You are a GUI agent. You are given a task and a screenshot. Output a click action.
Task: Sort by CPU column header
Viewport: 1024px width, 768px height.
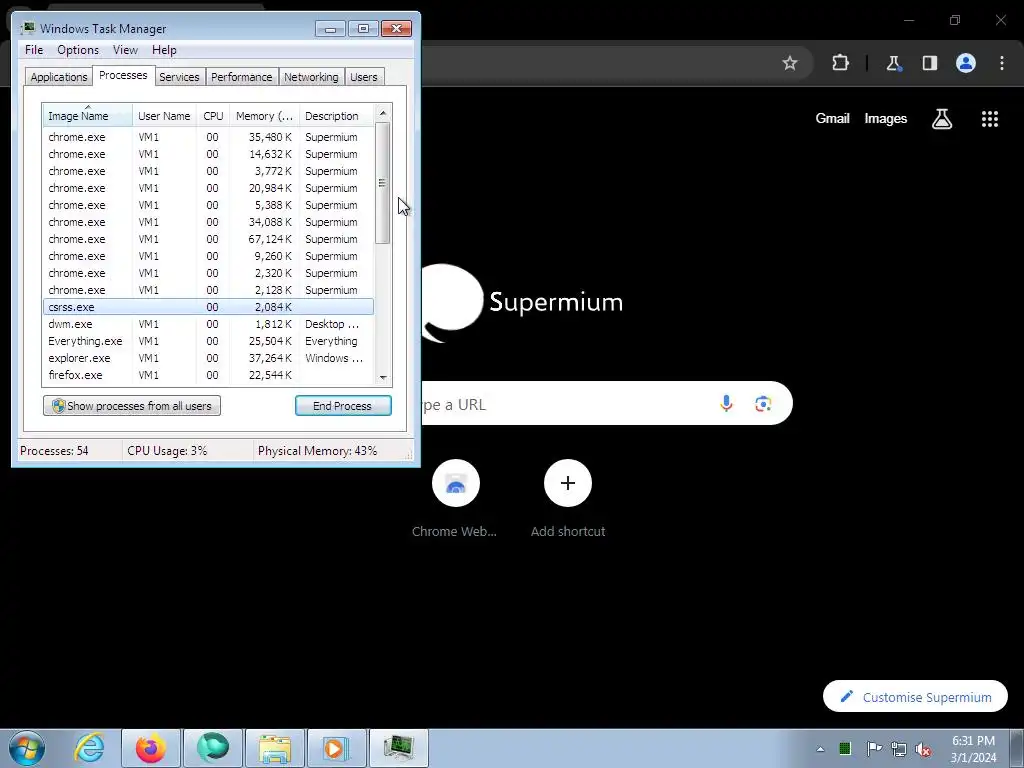[x=214, y=116]
